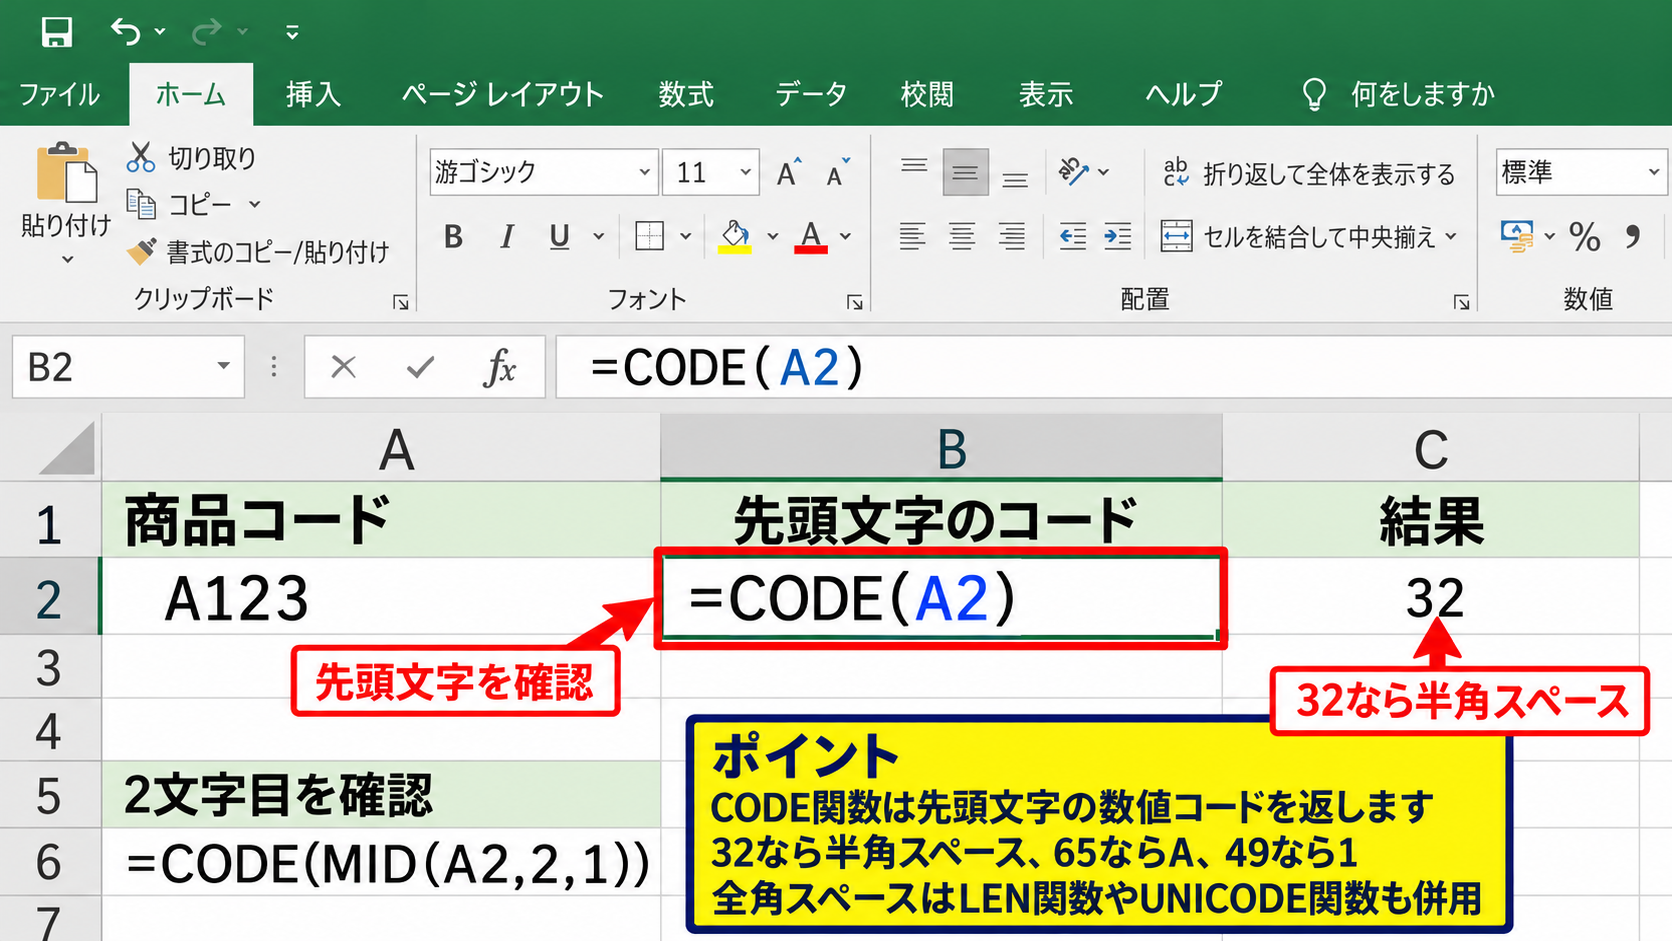Toggle italic I formatting
The height and width of the screenshot is (941, 1672).
[x=507, y=237]
